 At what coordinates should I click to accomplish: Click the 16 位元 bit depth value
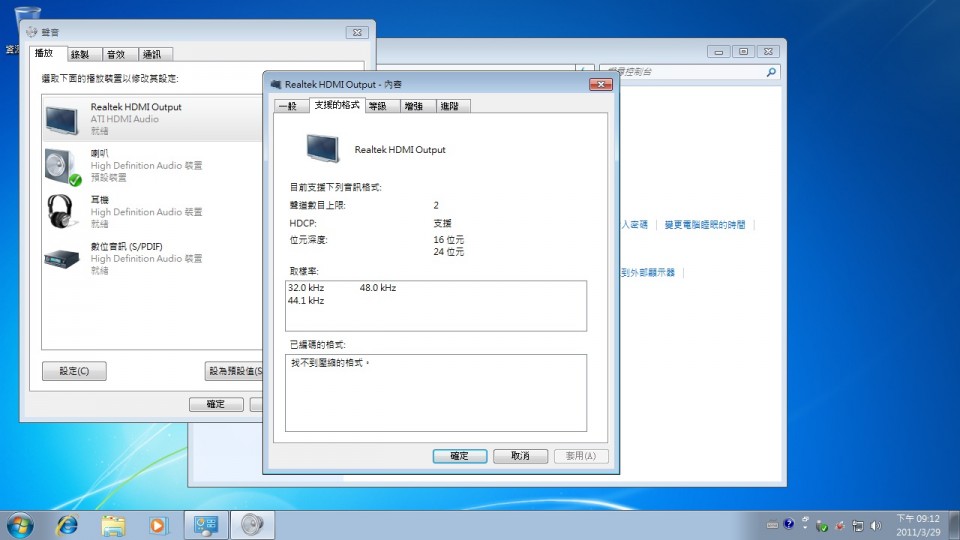coord(449,239)
